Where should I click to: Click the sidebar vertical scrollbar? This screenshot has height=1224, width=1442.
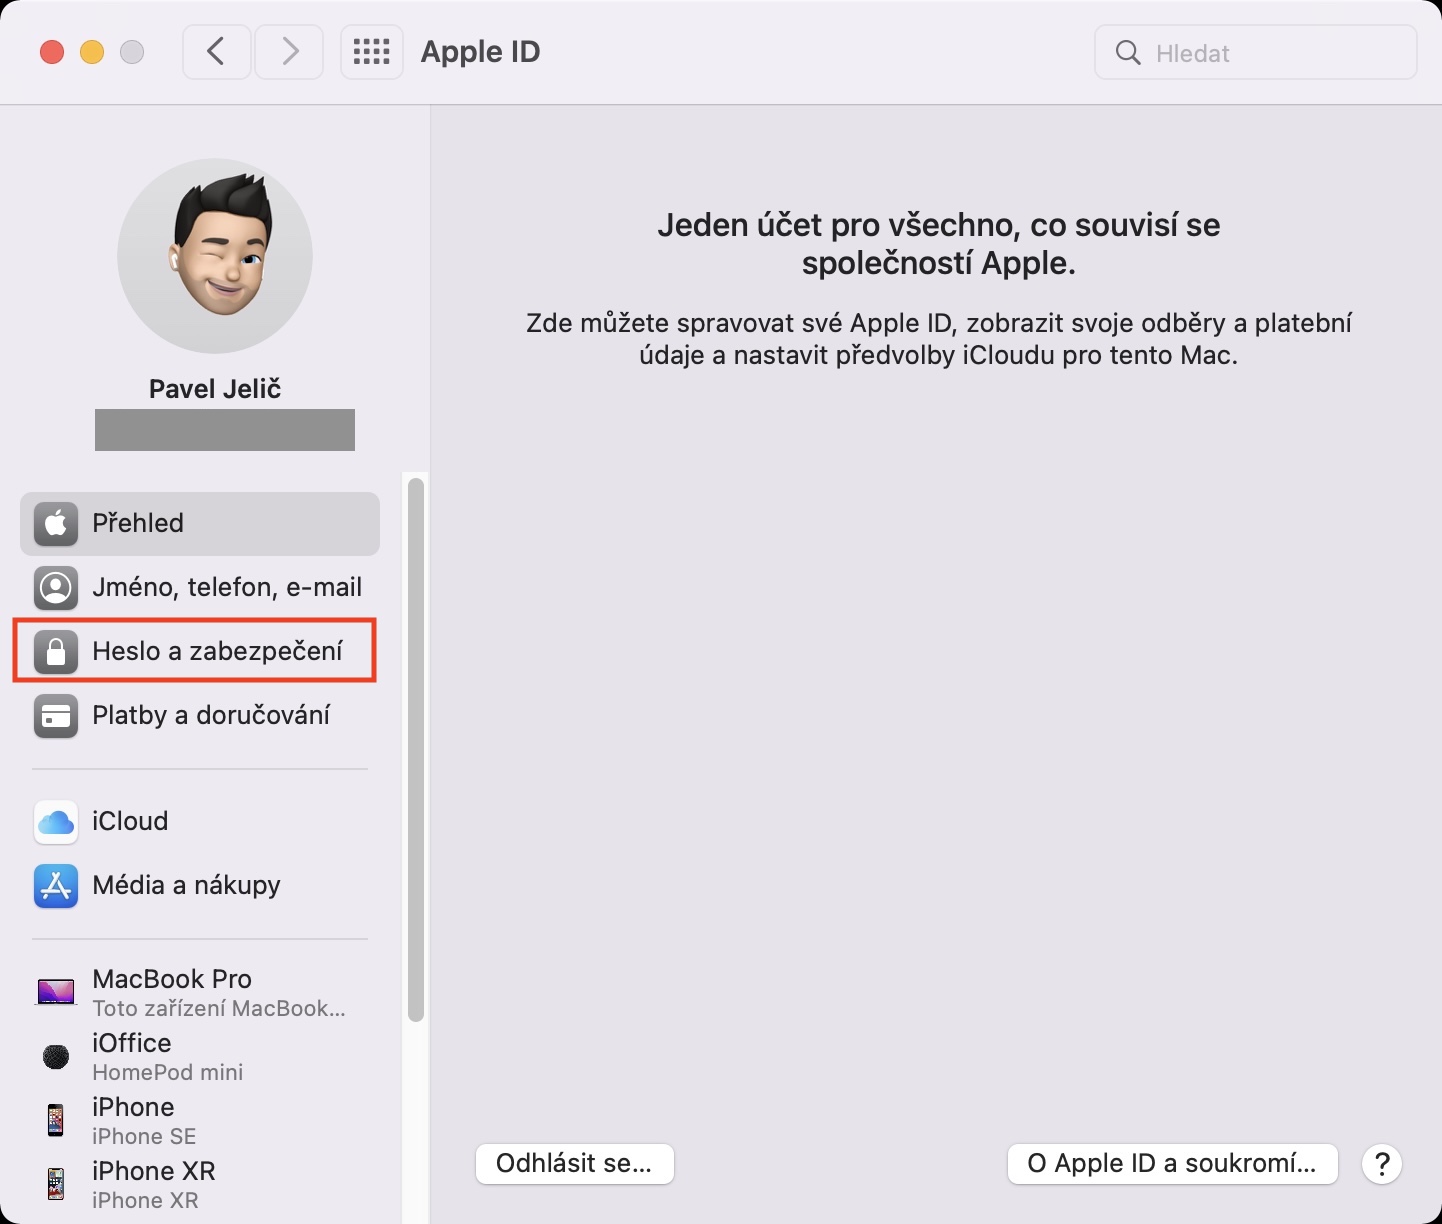416,750
